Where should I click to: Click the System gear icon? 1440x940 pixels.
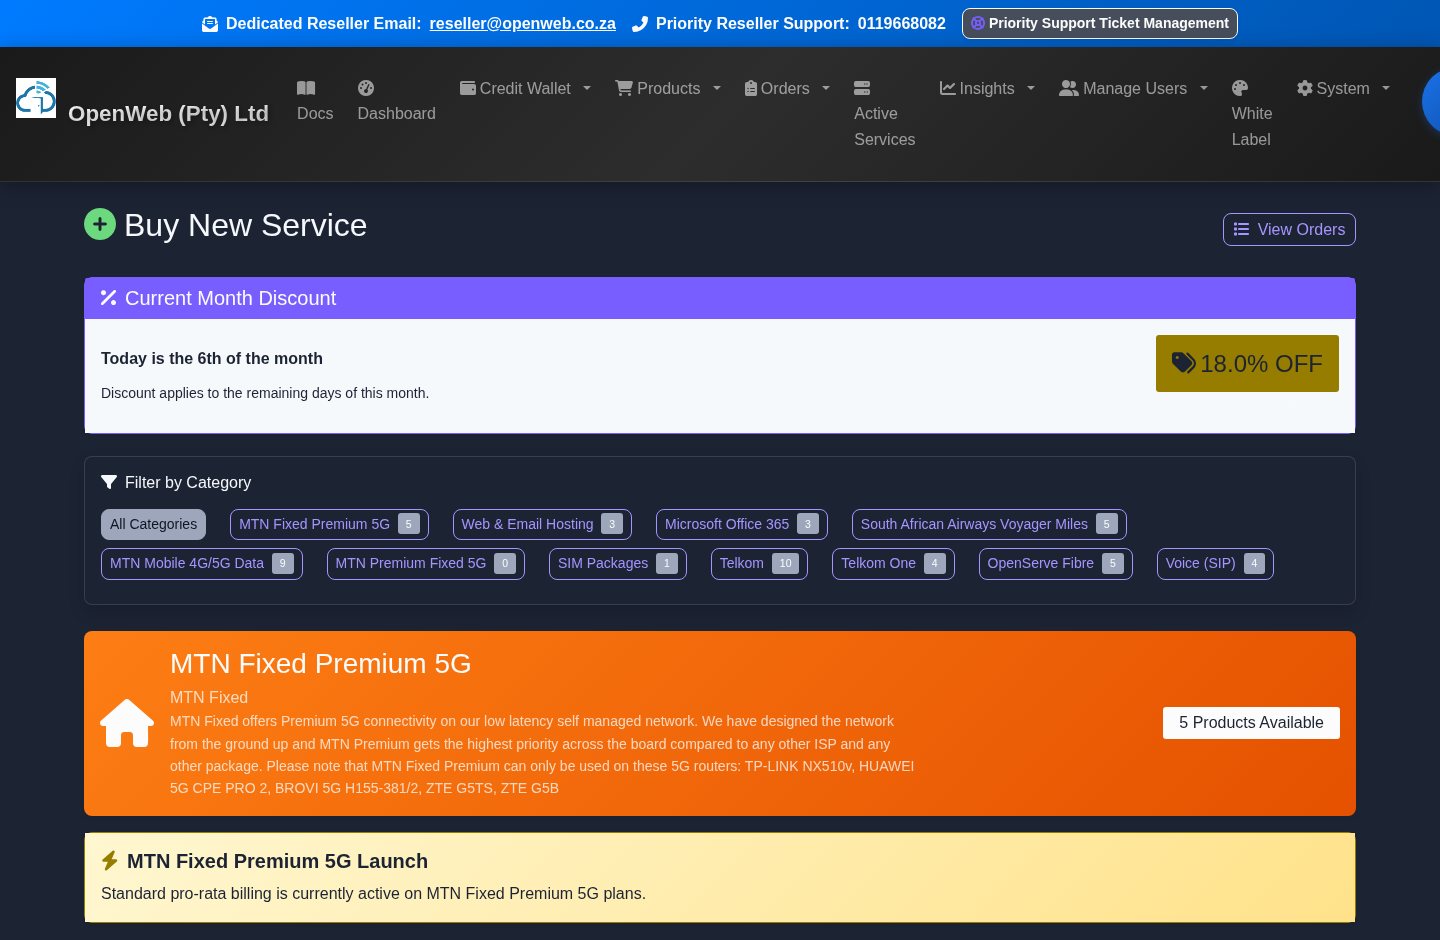(1305, 88)
